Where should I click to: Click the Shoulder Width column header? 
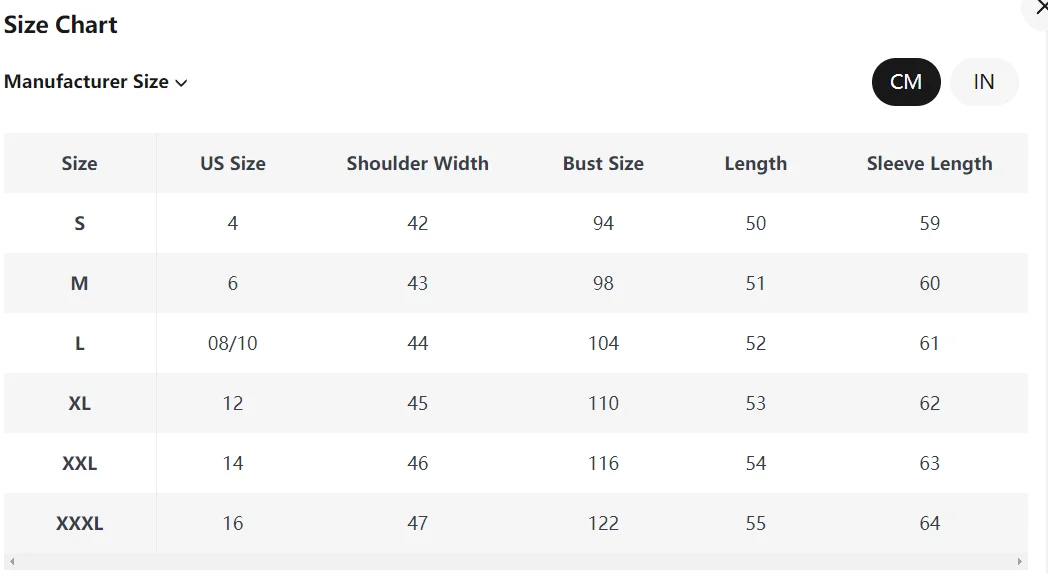tap(417, 163)
